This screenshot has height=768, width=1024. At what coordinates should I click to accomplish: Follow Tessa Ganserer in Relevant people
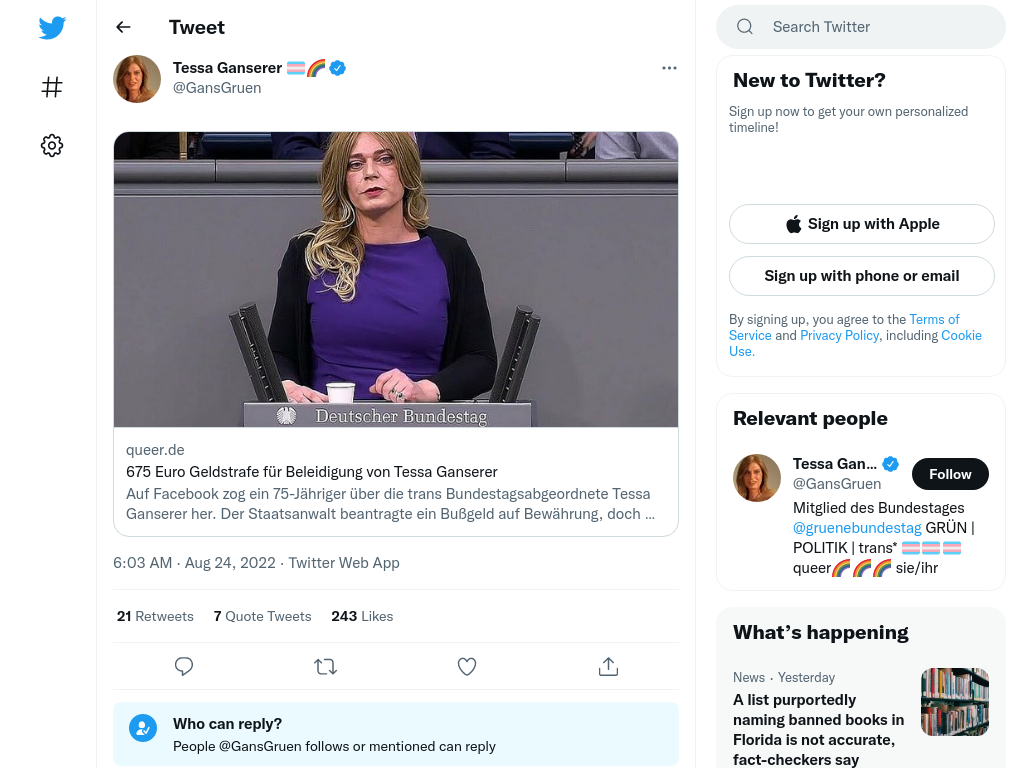point(950,474)
